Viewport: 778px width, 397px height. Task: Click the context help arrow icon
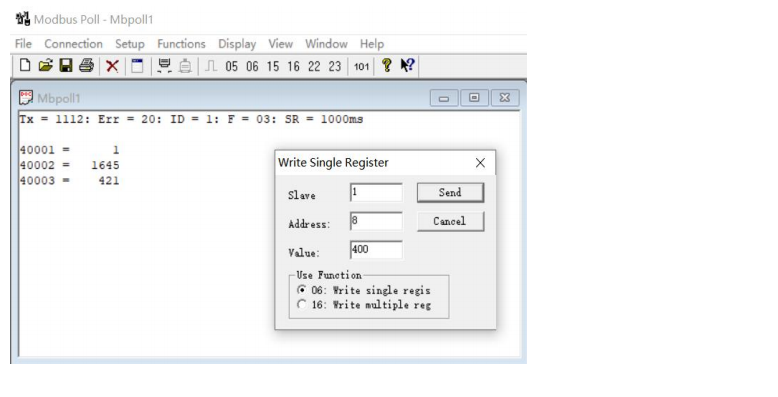tap(407, 66)
